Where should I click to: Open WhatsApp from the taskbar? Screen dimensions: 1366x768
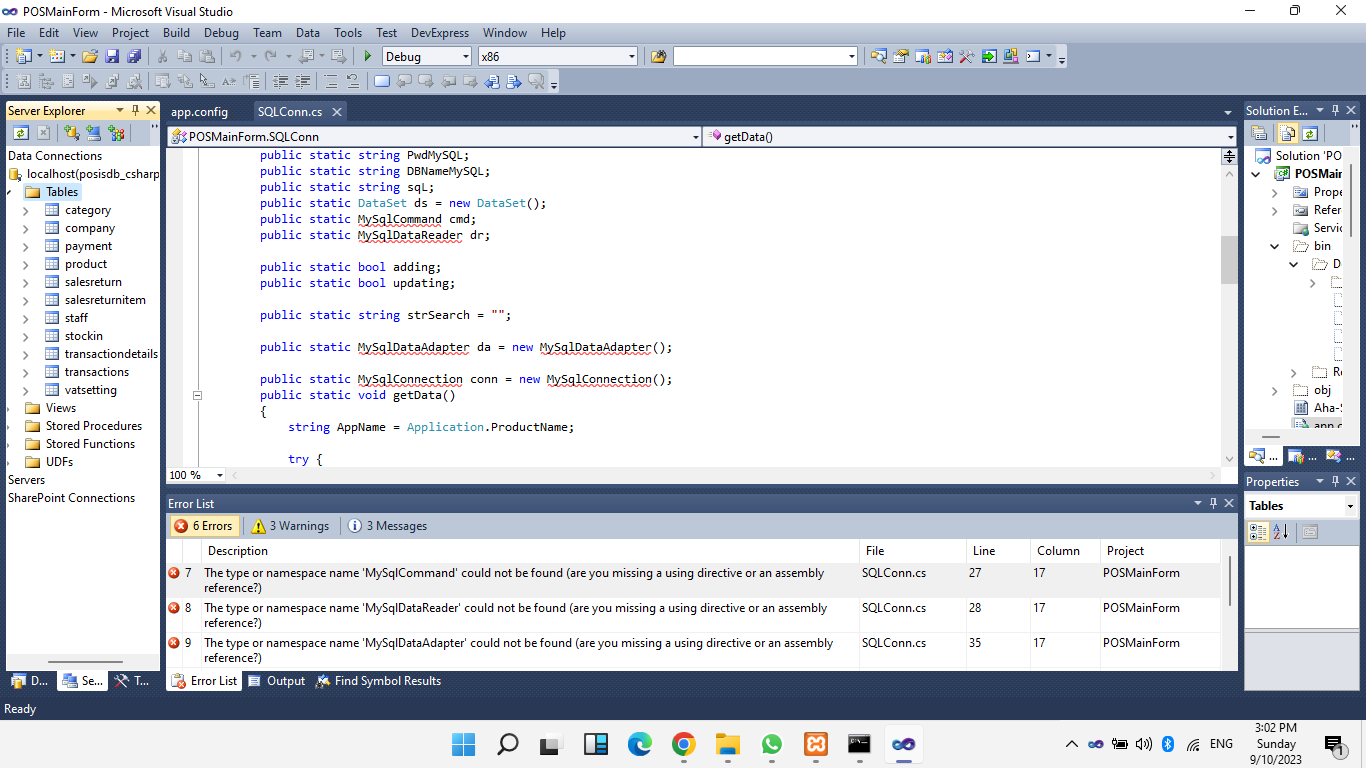coord(771,744)
